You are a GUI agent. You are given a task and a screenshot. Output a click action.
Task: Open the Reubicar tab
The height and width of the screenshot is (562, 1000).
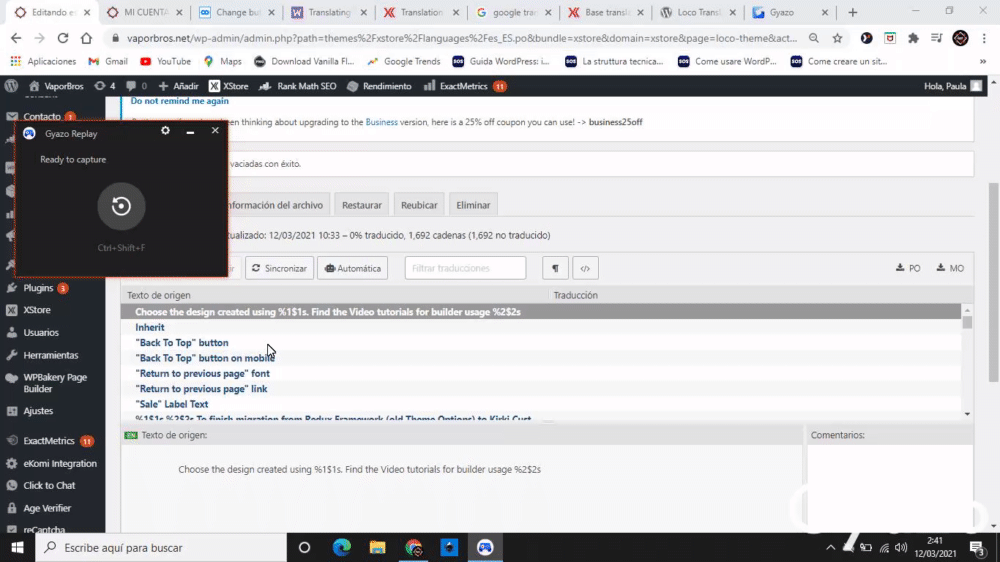(x=419, y=205)
